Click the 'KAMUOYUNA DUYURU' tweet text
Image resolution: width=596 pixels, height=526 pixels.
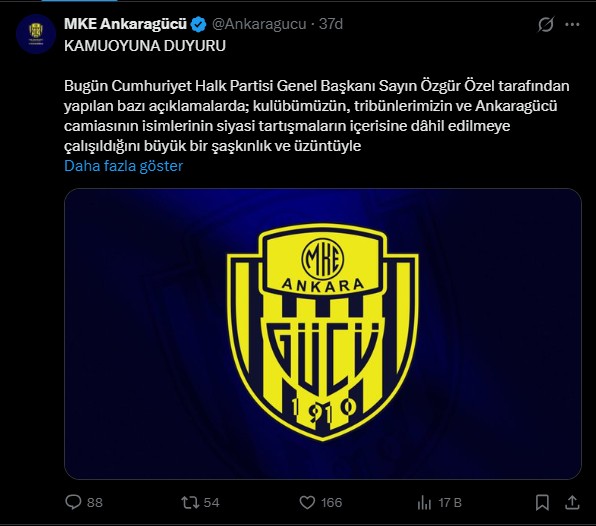(x=145, y=46)
